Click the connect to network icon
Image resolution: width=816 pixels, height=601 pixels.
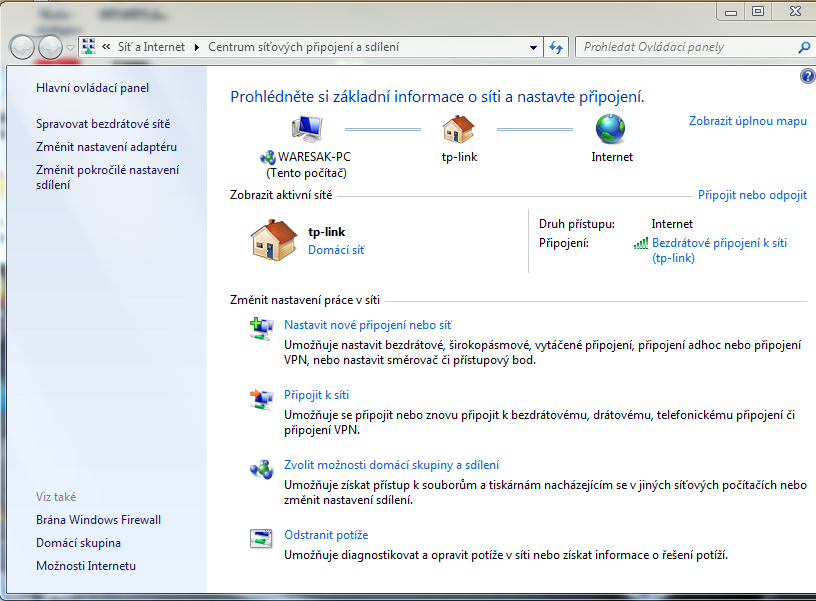[x=261, y=399]
